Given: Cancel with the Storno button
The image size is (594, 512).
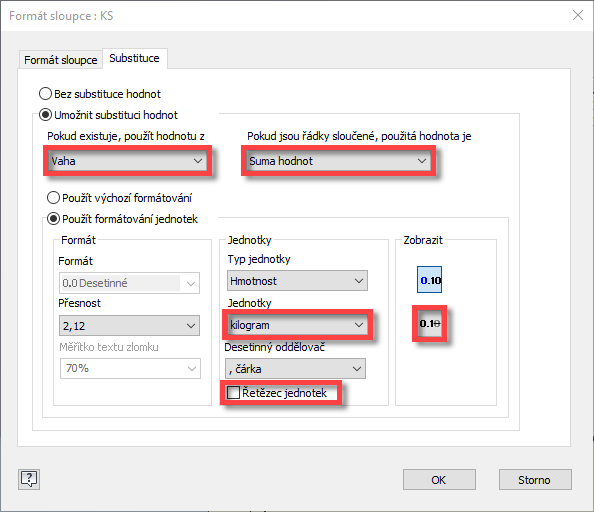Looking at the screenshot, I should [535, 480].
